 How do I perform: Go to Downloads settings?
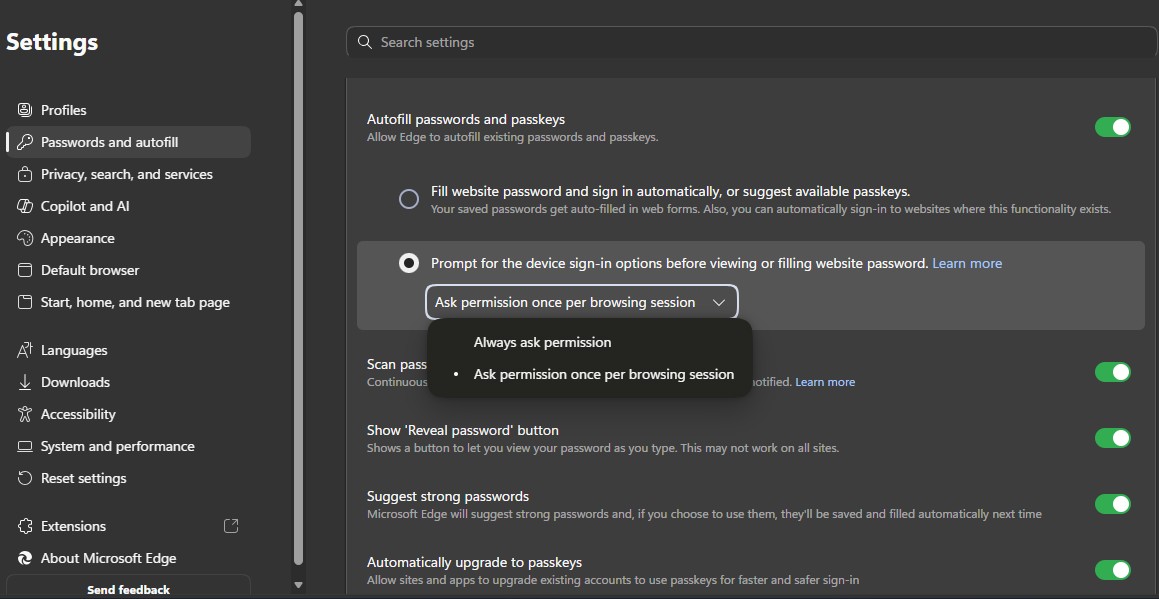pyautogui.click(x=129, y=382)
